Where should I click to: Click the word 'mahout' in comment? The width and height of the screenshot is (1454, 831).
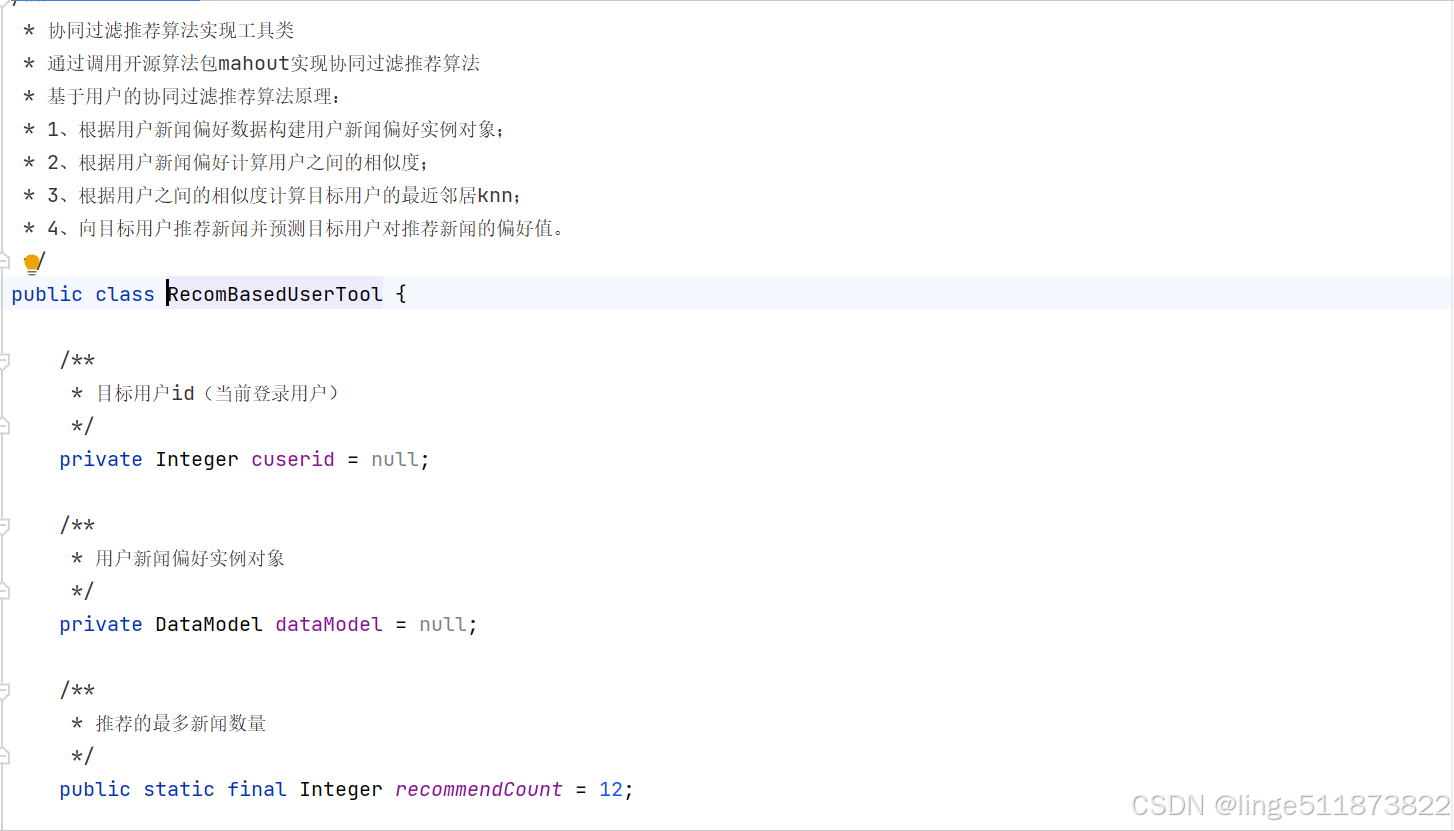click(254, 64)
